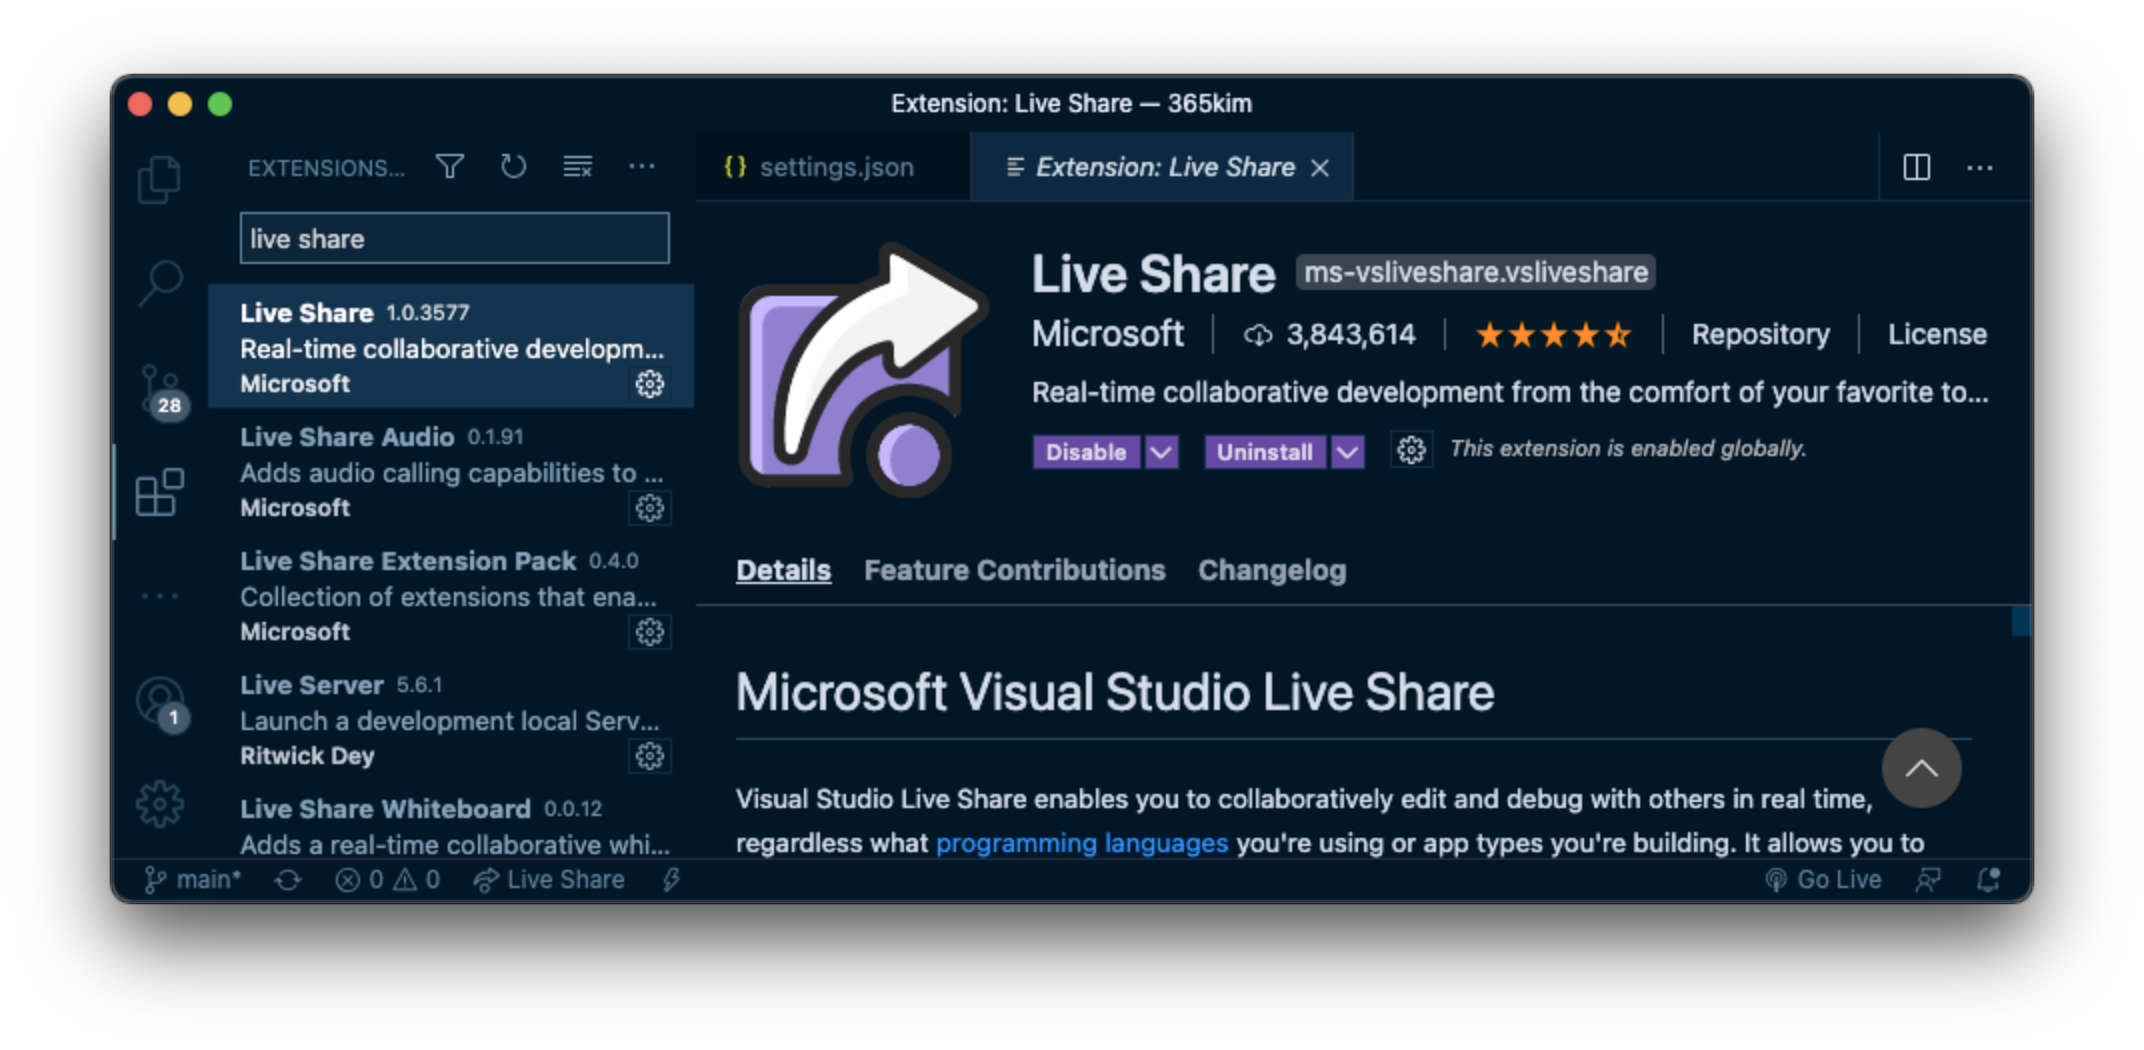Synchronize changes icon in status bar
The height and width of the screenshot is (1050, 2144).
tap(288, 880)
